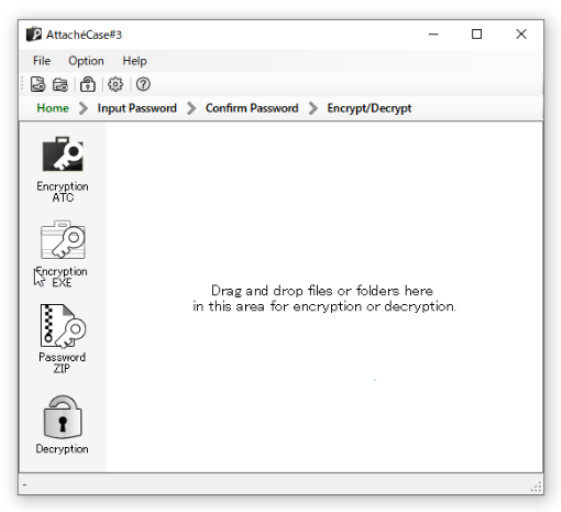Viewport: 561px width, 512px height.
Task: Maximize the AttachéCase#3 window
Action: click(x=477, y=34)
